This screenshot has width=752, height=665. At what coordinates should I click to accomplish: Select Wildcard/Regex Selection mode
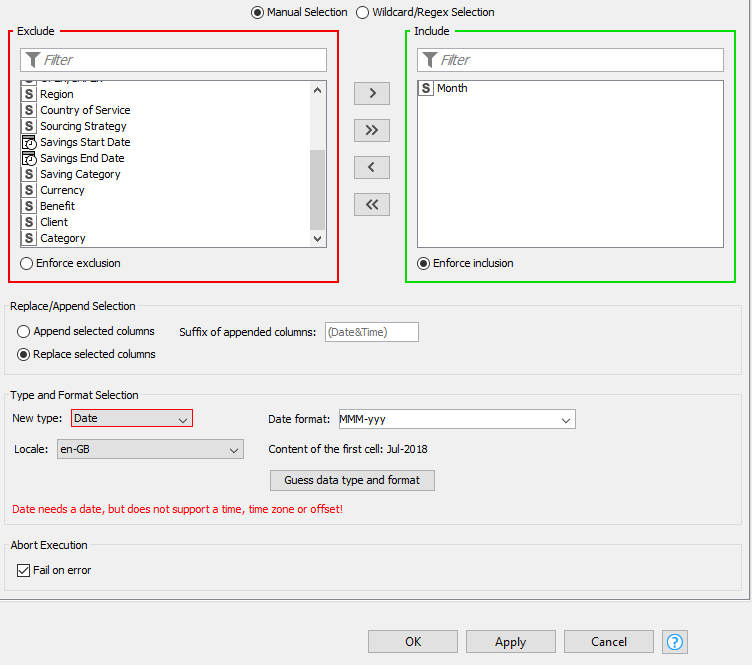(362, 12)
